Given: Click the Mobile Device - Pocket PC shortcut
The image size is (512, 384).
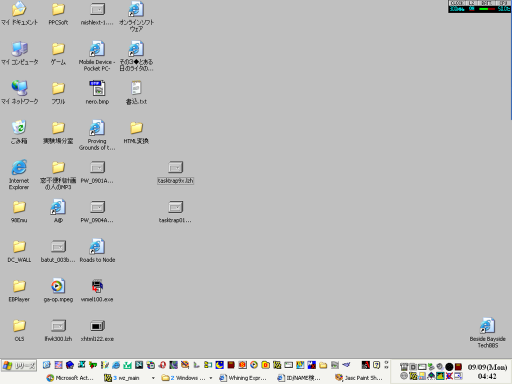Looking at the screenshot, I should tap(97, 56).
